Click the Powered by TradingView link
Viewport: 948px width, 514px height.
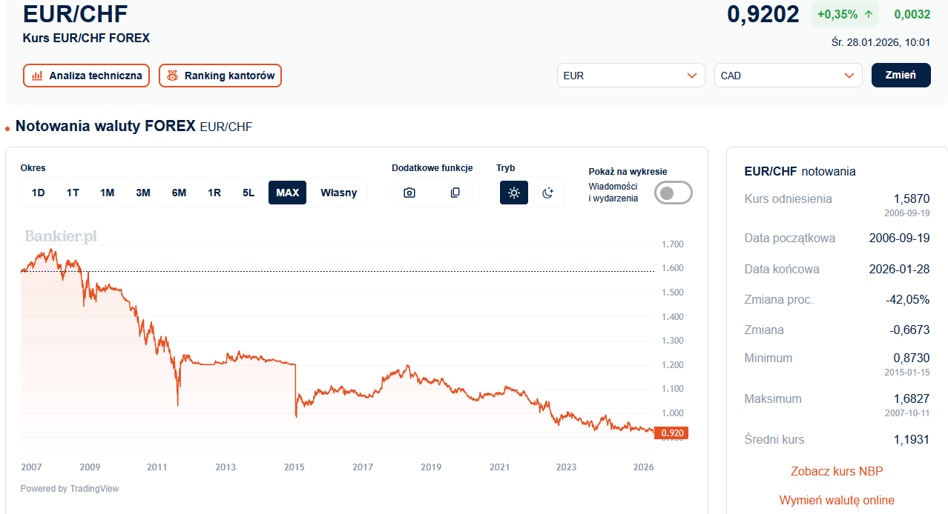point(70,489)
